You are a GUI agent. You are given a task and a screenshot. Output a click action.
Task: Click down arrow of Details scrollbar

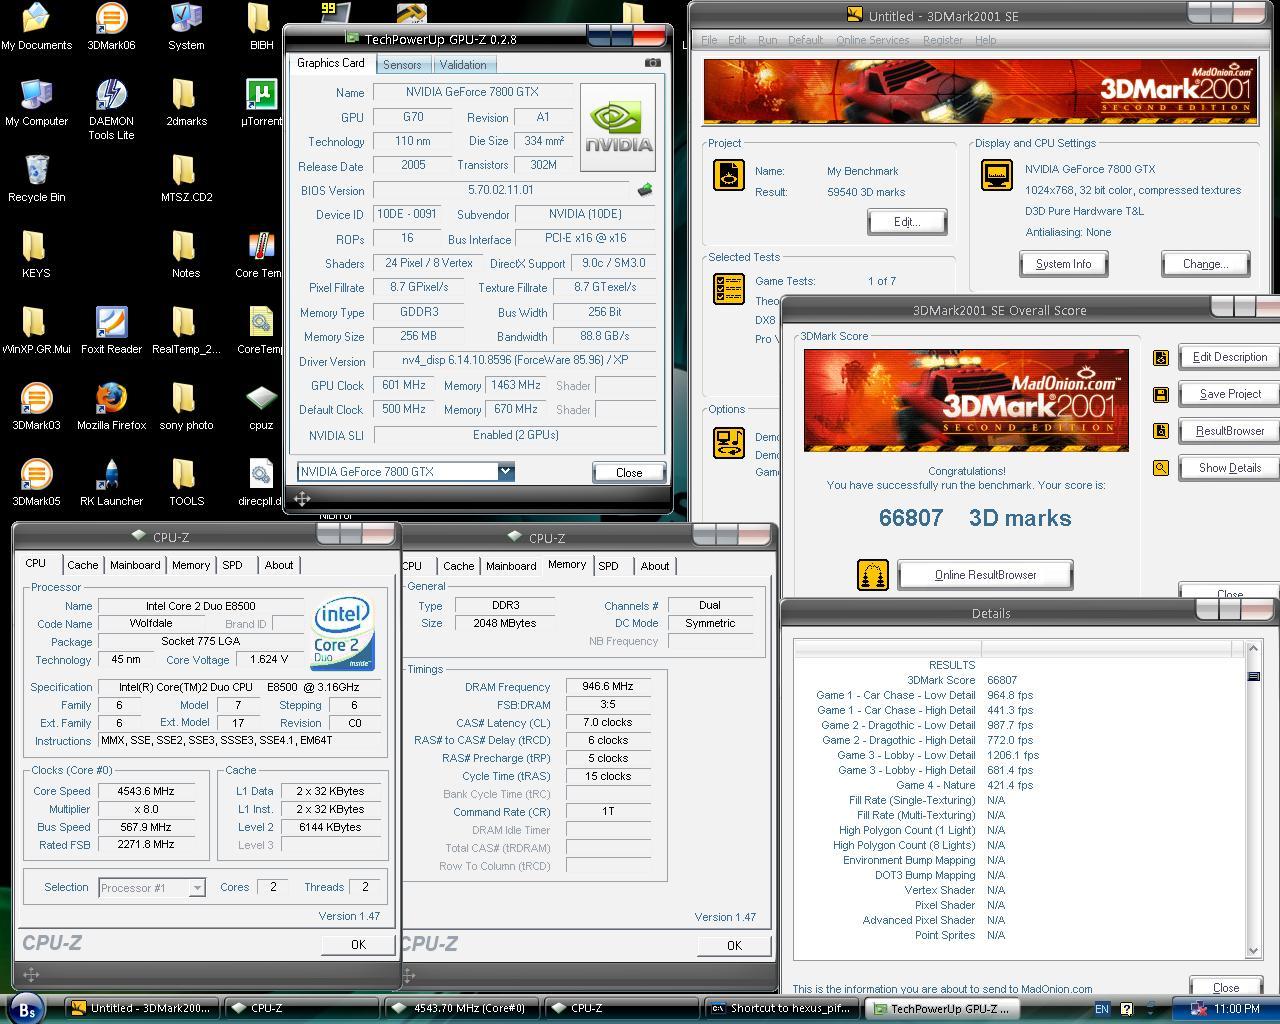pos(1253,951)
